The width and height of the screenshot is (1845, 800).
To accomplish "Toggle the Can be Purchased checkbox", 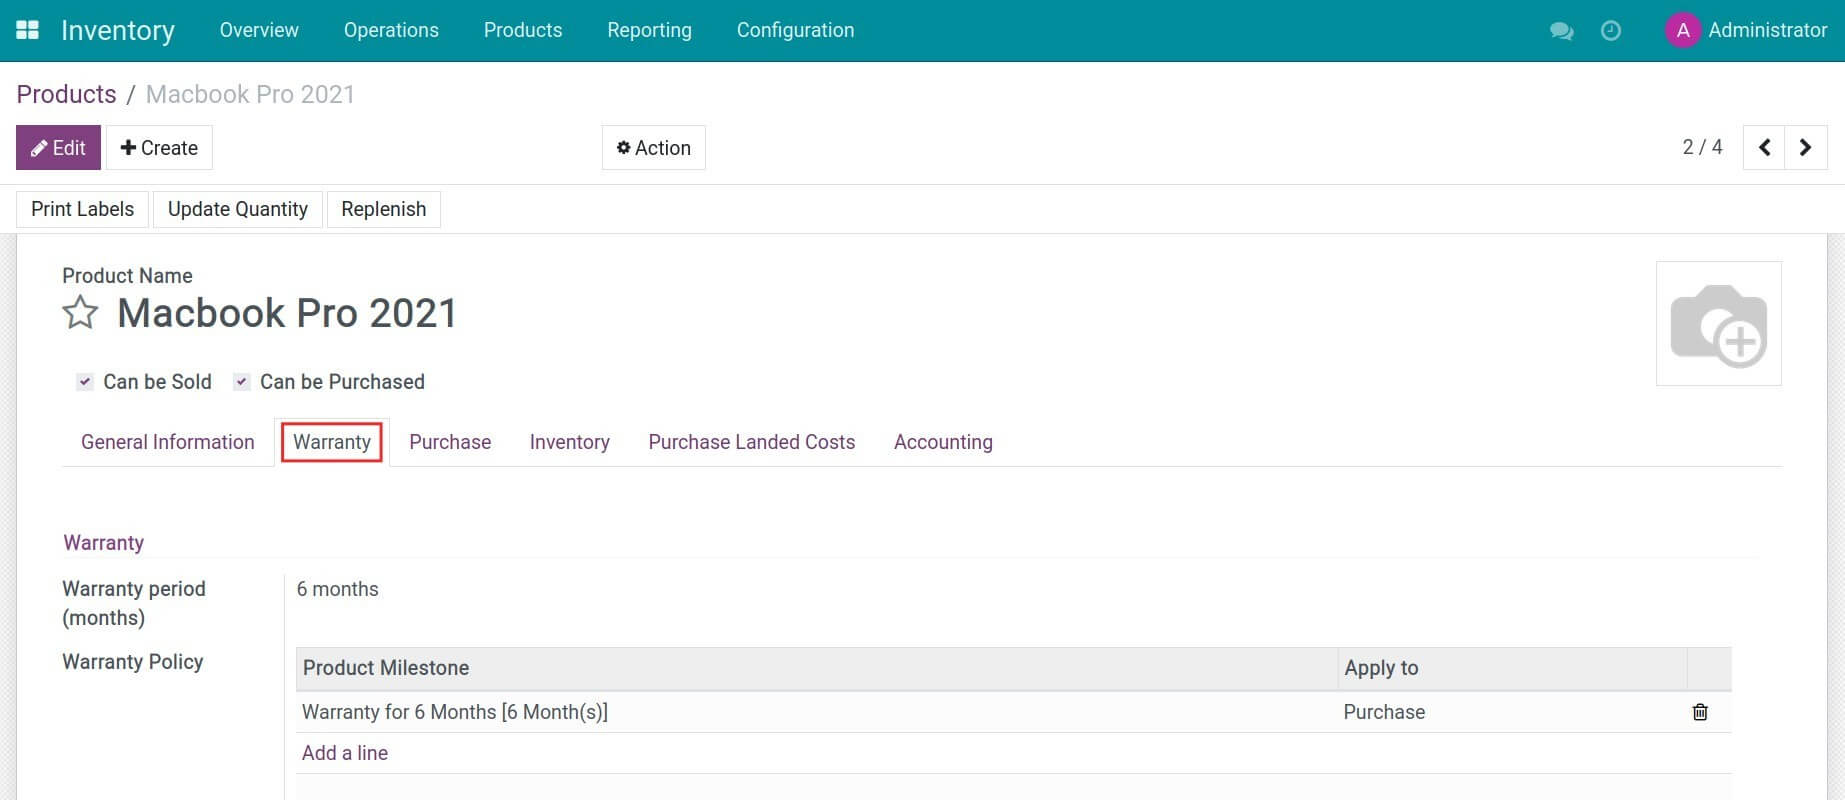I will point(241,382).
